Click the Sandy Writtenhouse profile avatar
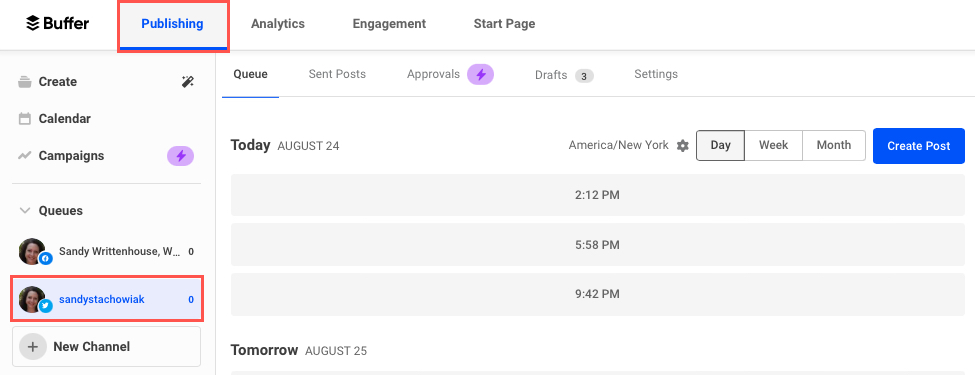Screen dimensions: 975x375 (x=32, y=251)
